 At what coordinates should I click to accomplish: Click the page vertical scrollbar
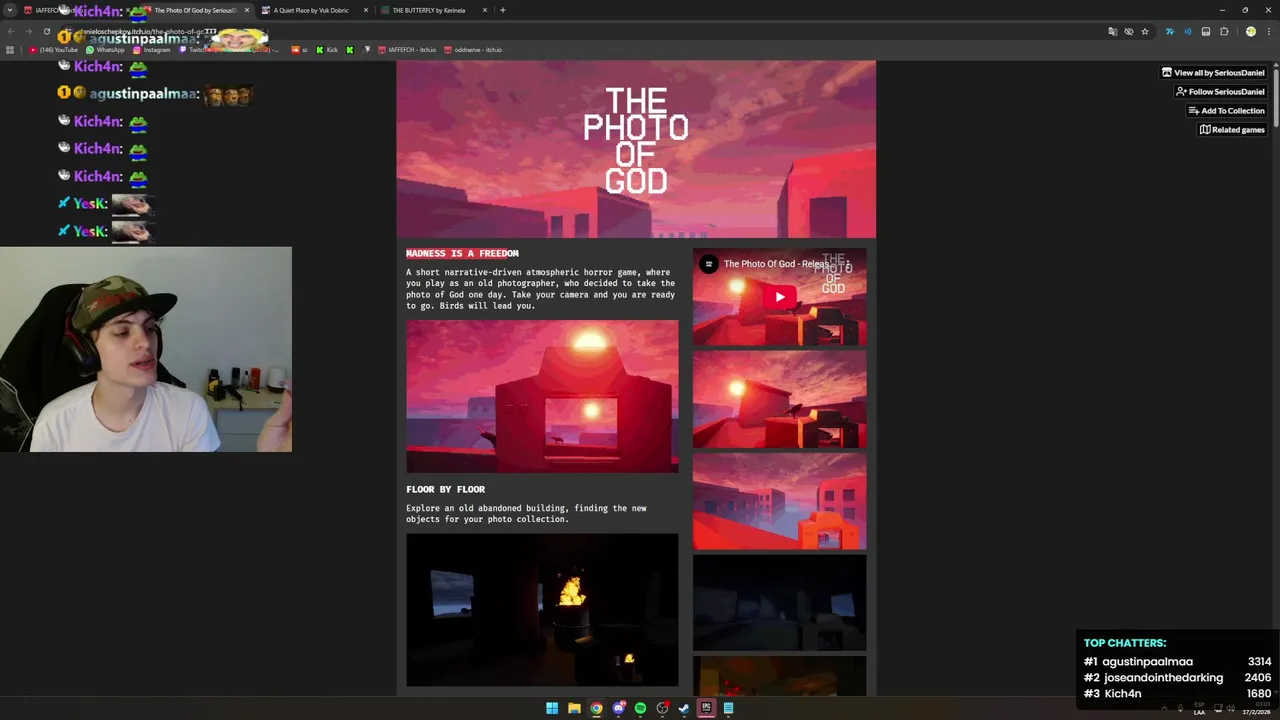[1275, 100]
